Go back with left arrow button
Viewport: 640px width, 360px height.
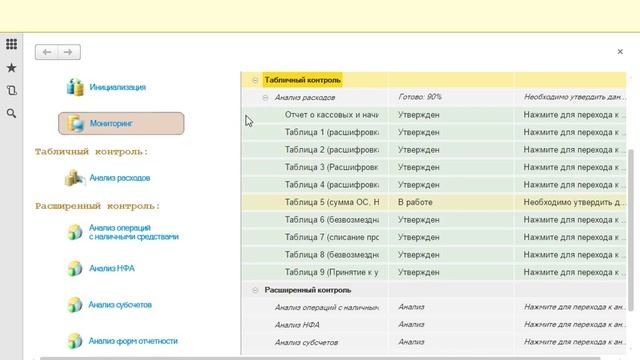pyautogui.click(x=47, y=52)
